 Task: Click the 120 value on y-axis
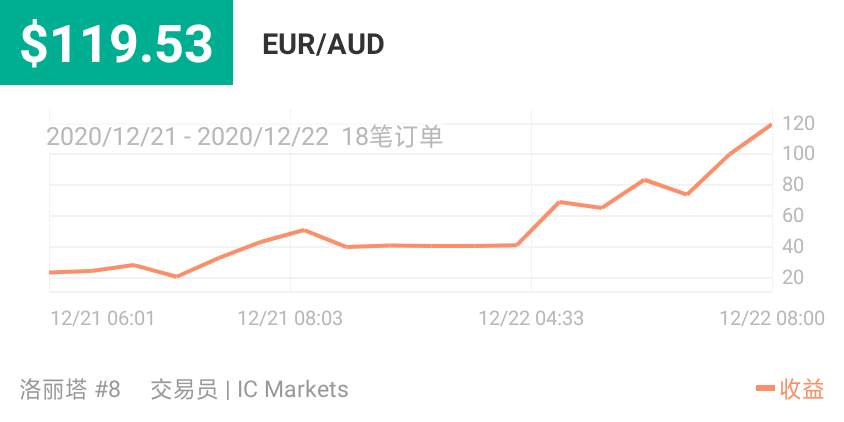pyautogui.click(x=798, y=123)
